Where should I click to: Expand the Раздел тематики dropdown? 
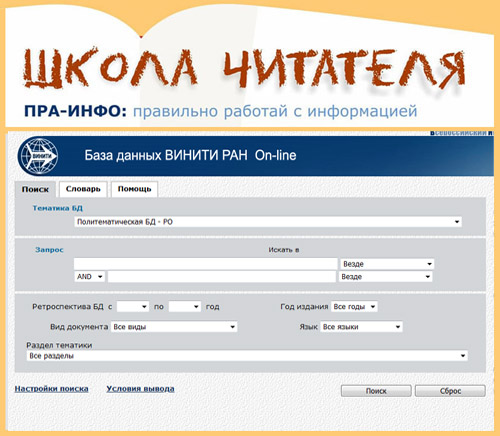pyautogui.click(x=247, y=356)
